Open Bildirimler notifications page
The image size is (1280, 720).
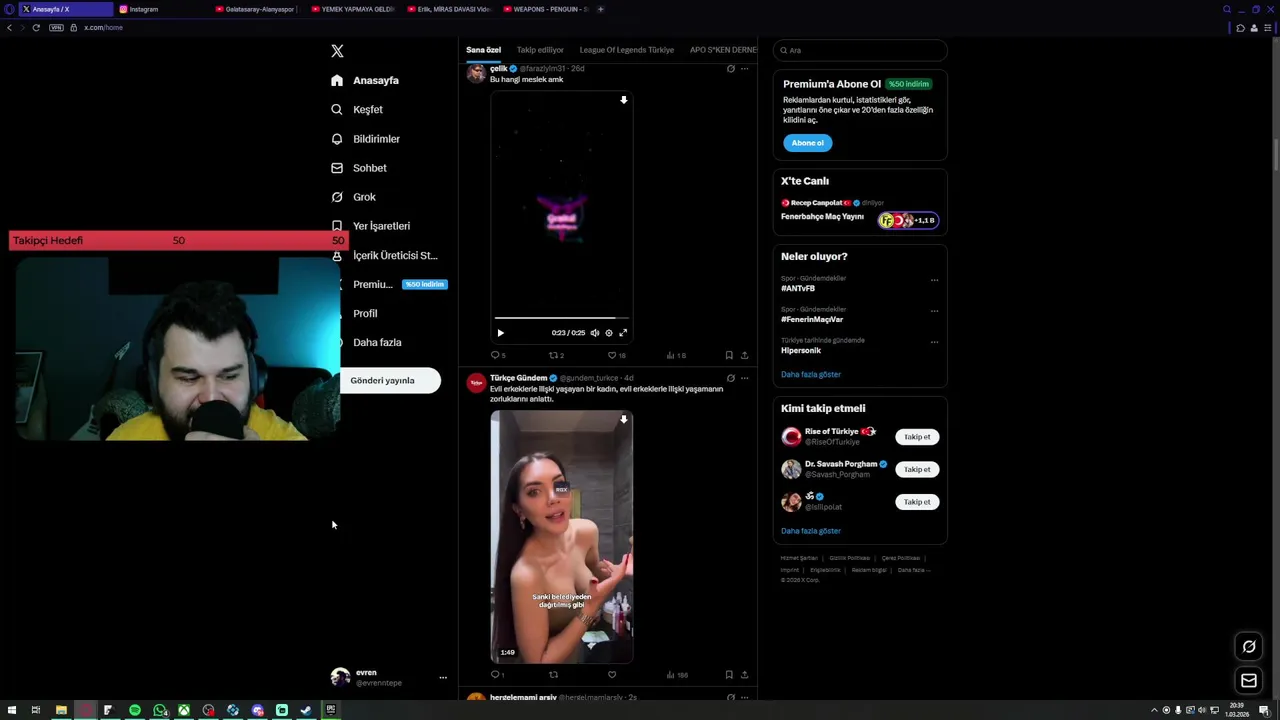pyautogui.click(x=366, y=139)
